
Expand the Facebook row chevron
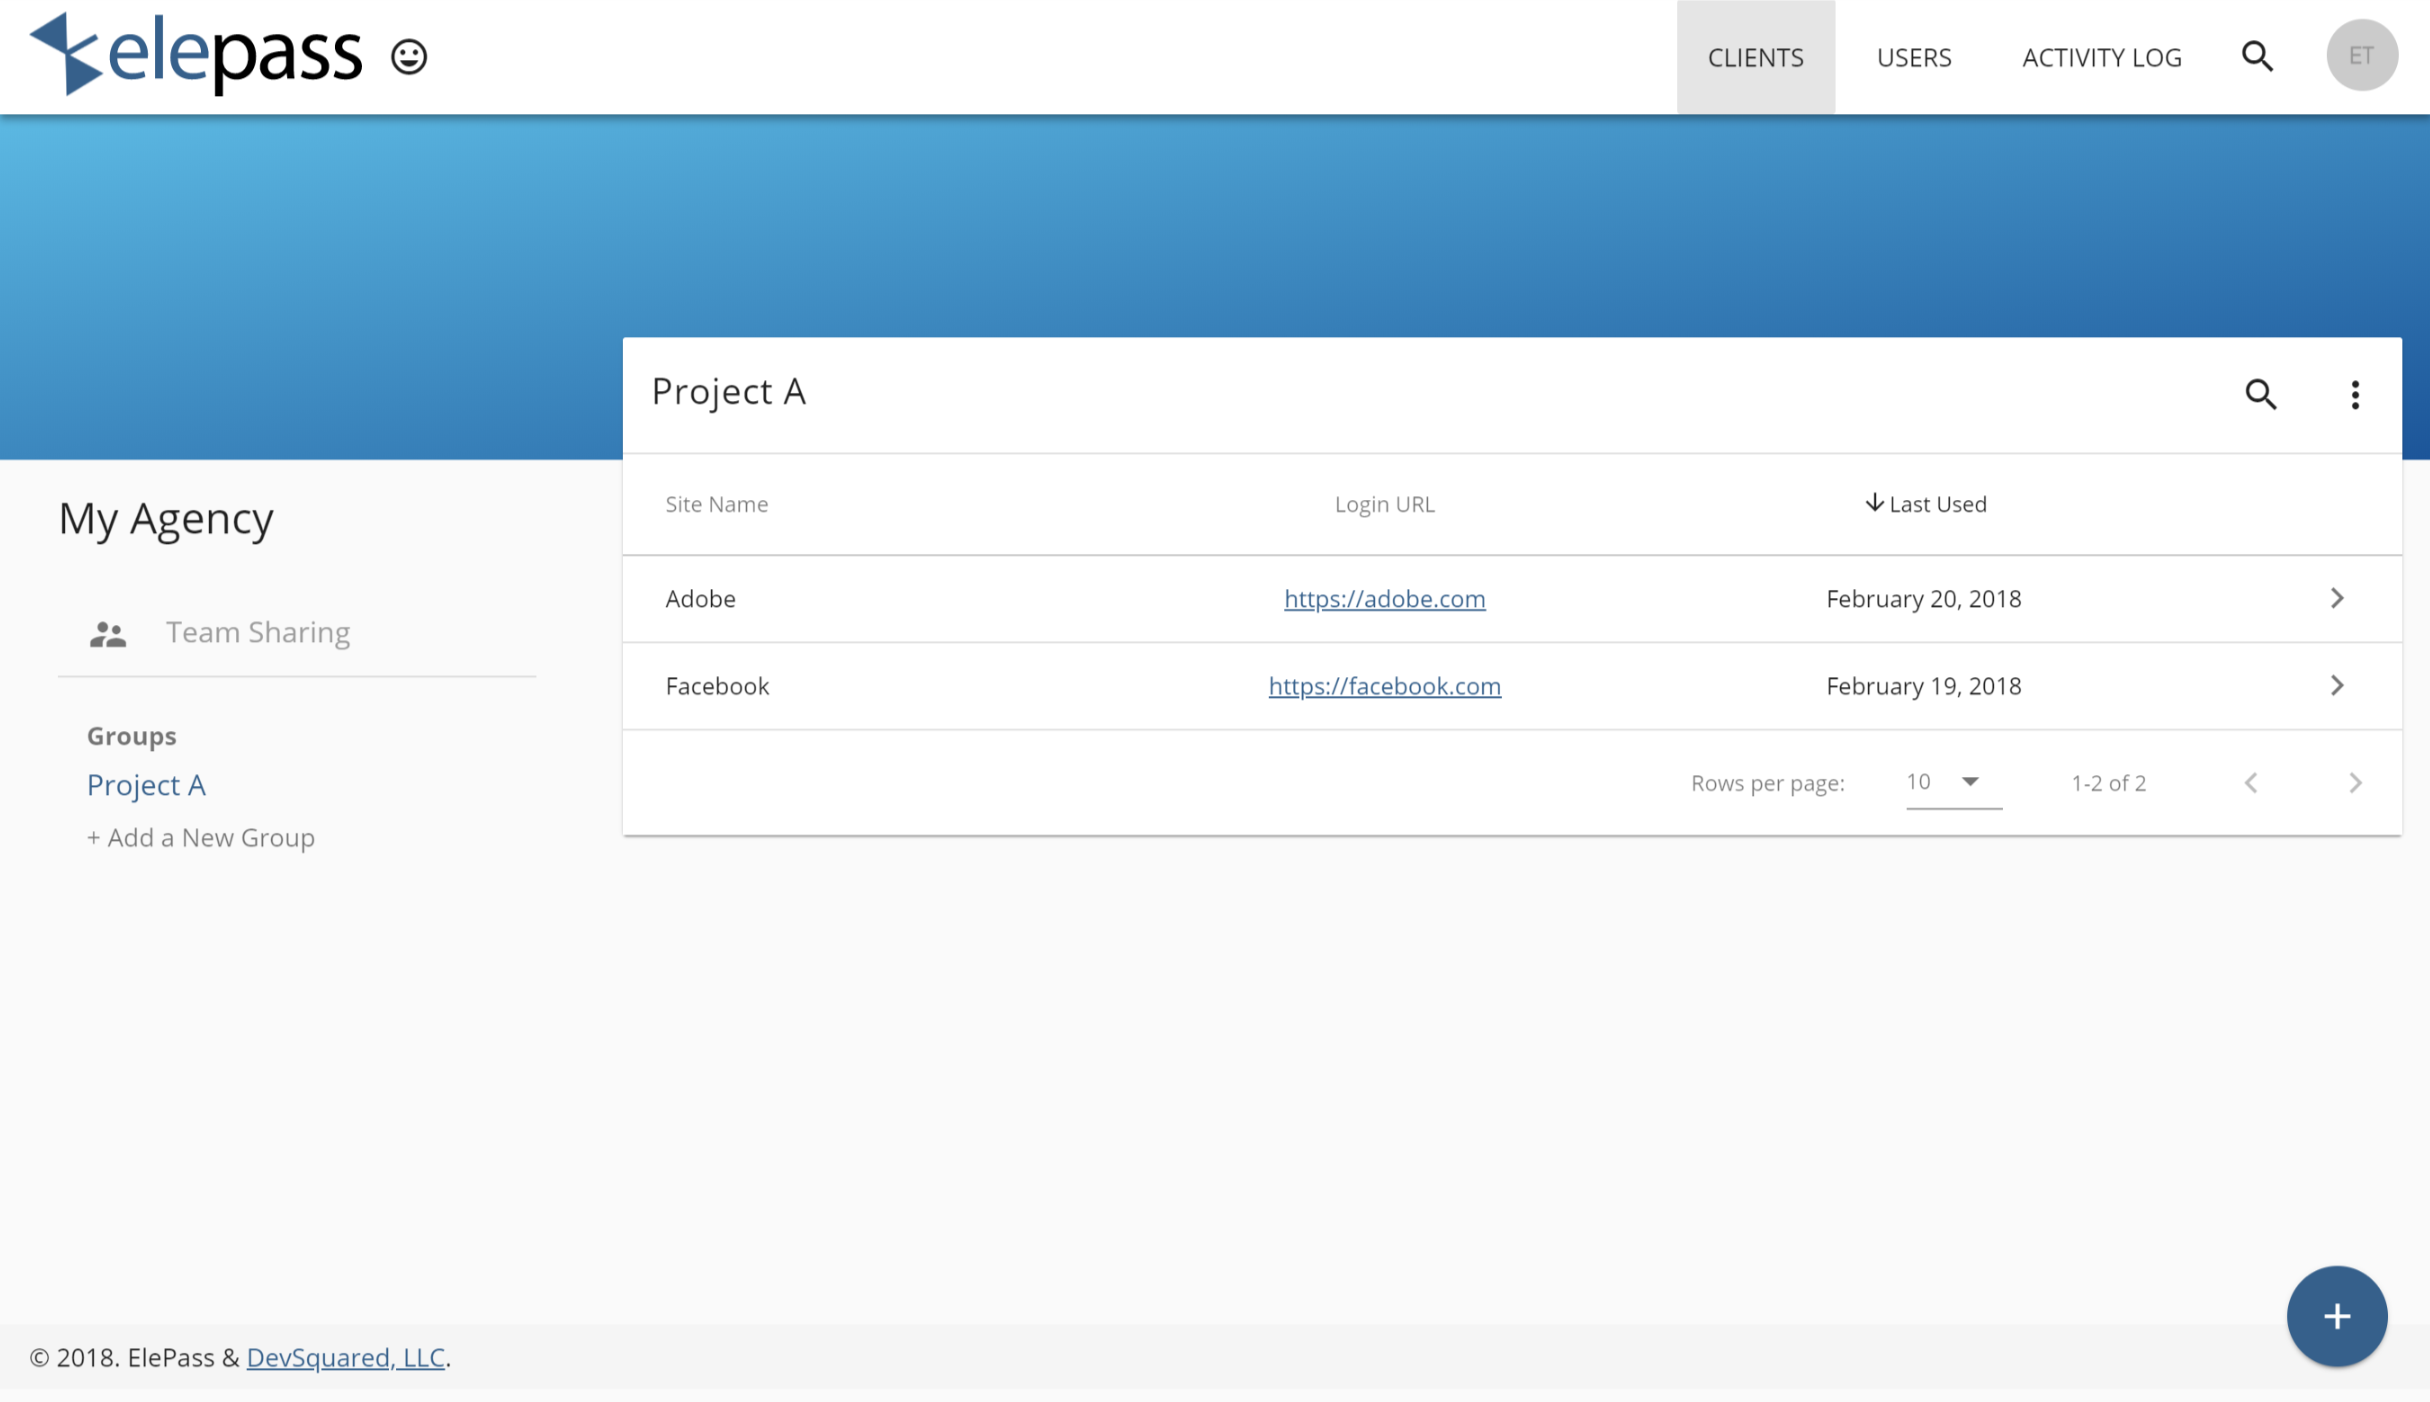[x=2337, y=686]
